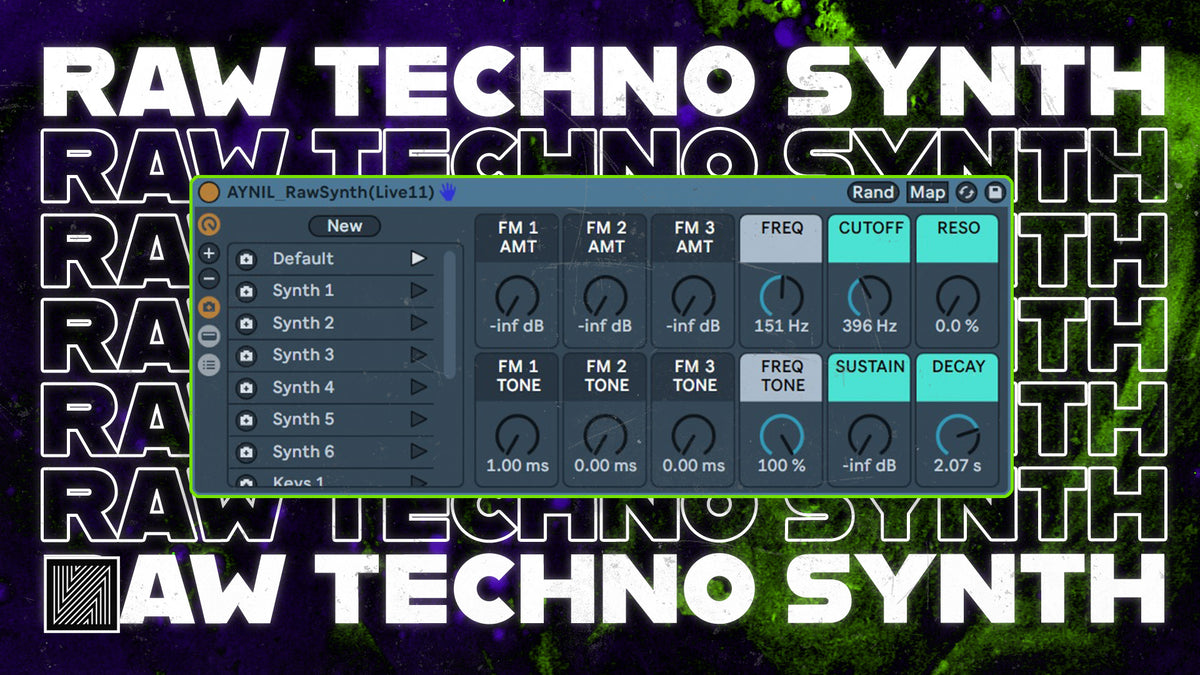Click the play triangle next to Default
Viewport: 1200px width, 675px height.
coord(418,259)
